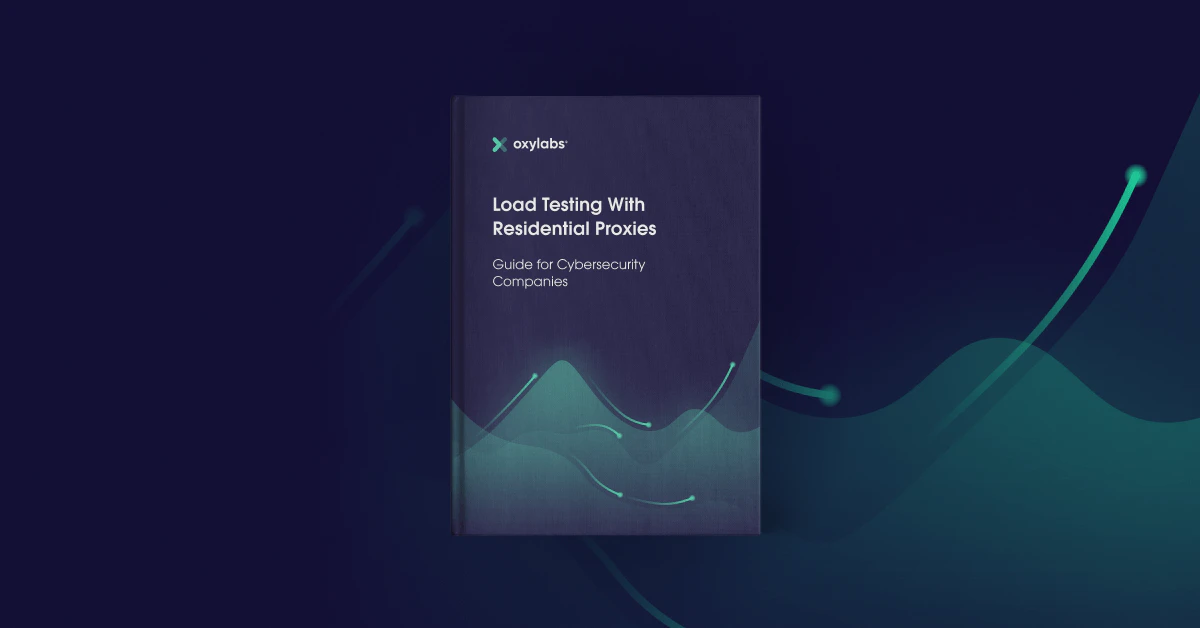Select the title "Load Testing With Residential Proxies"
The image size is (1200, 628).
[x=574, y=216]
